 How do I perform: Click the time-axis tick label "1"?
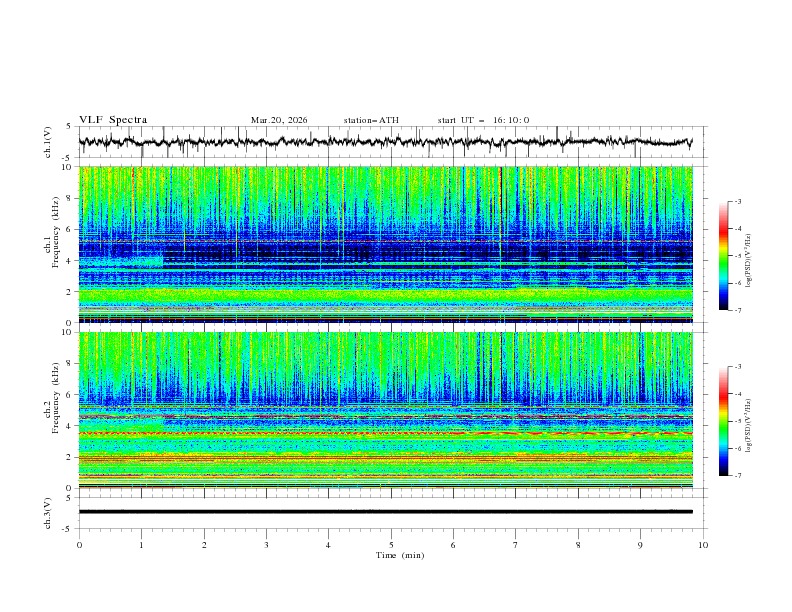[x=141, y=545]
